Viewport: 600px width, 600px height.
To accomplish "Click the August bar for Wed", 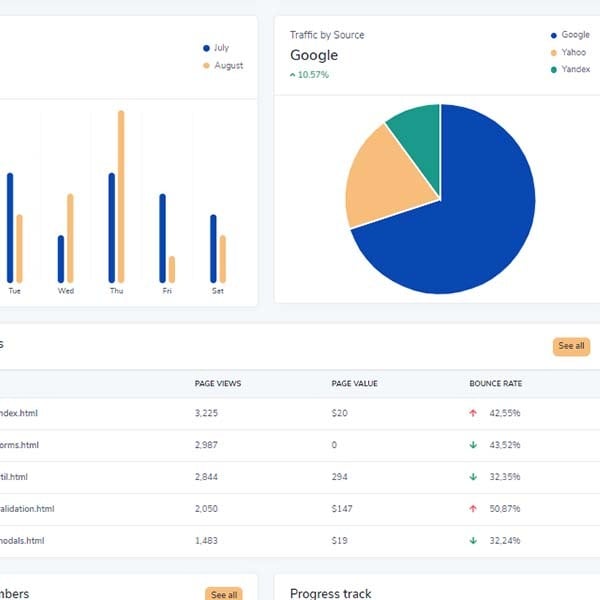I will (70, 238).
